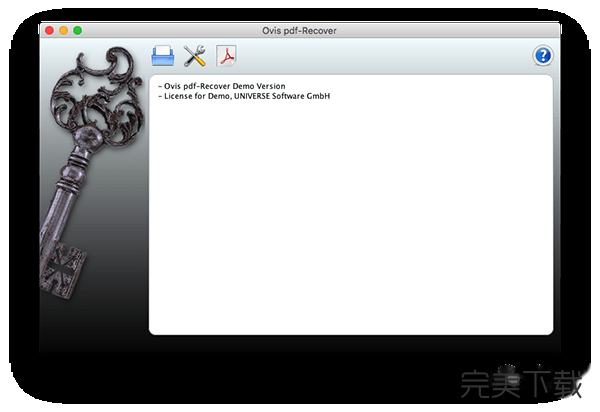The image size is (600, 412).
Task: Click the "Ovis pdf-Recover Demo Version" log line
Action: 222,87
